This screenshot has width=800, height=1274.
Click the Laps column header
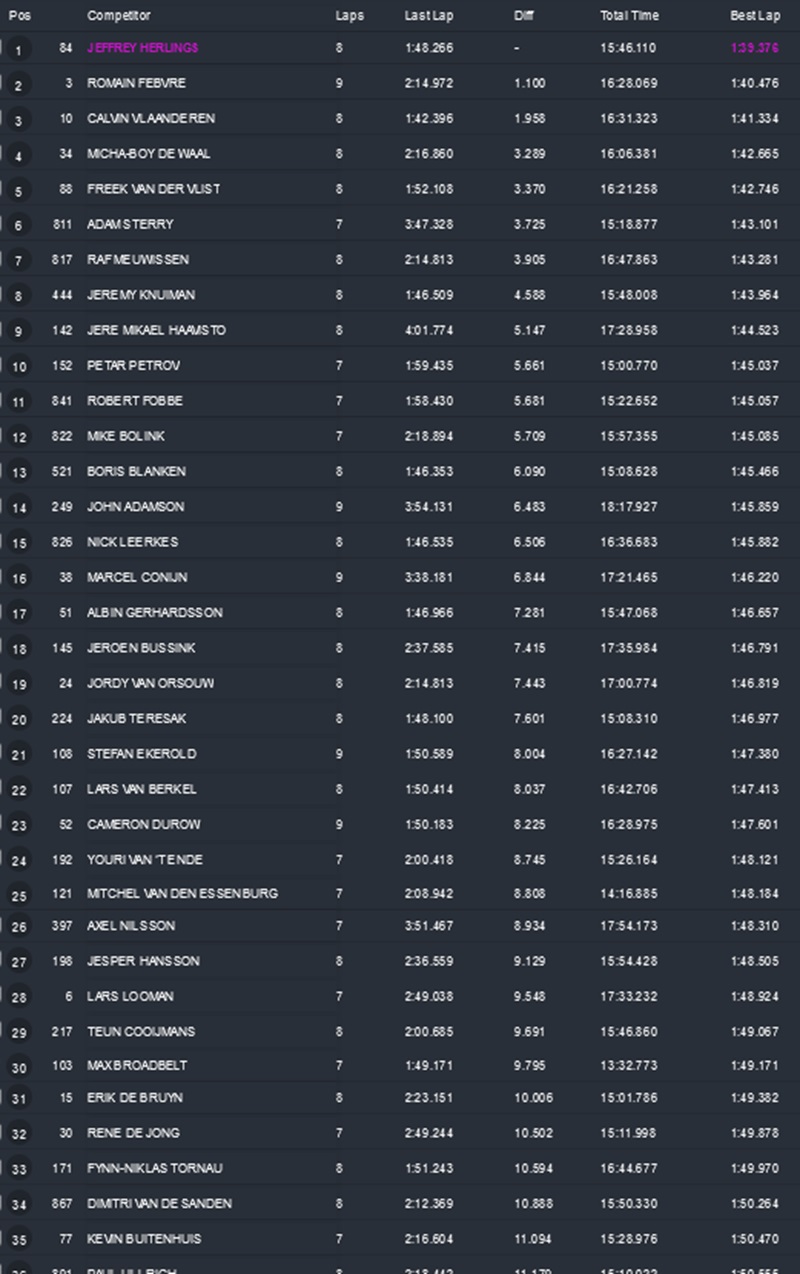click(x=350, y=16)
